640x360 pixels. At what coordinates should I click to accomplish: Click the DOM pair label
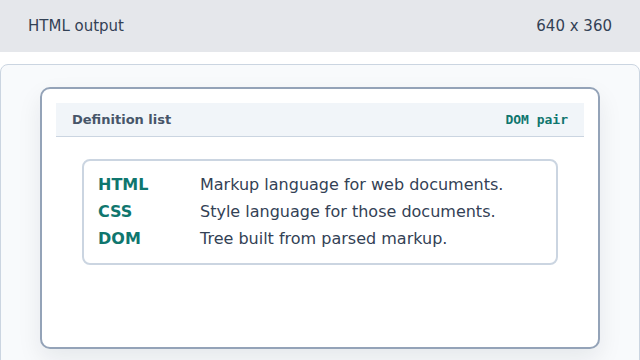[536, 120]
